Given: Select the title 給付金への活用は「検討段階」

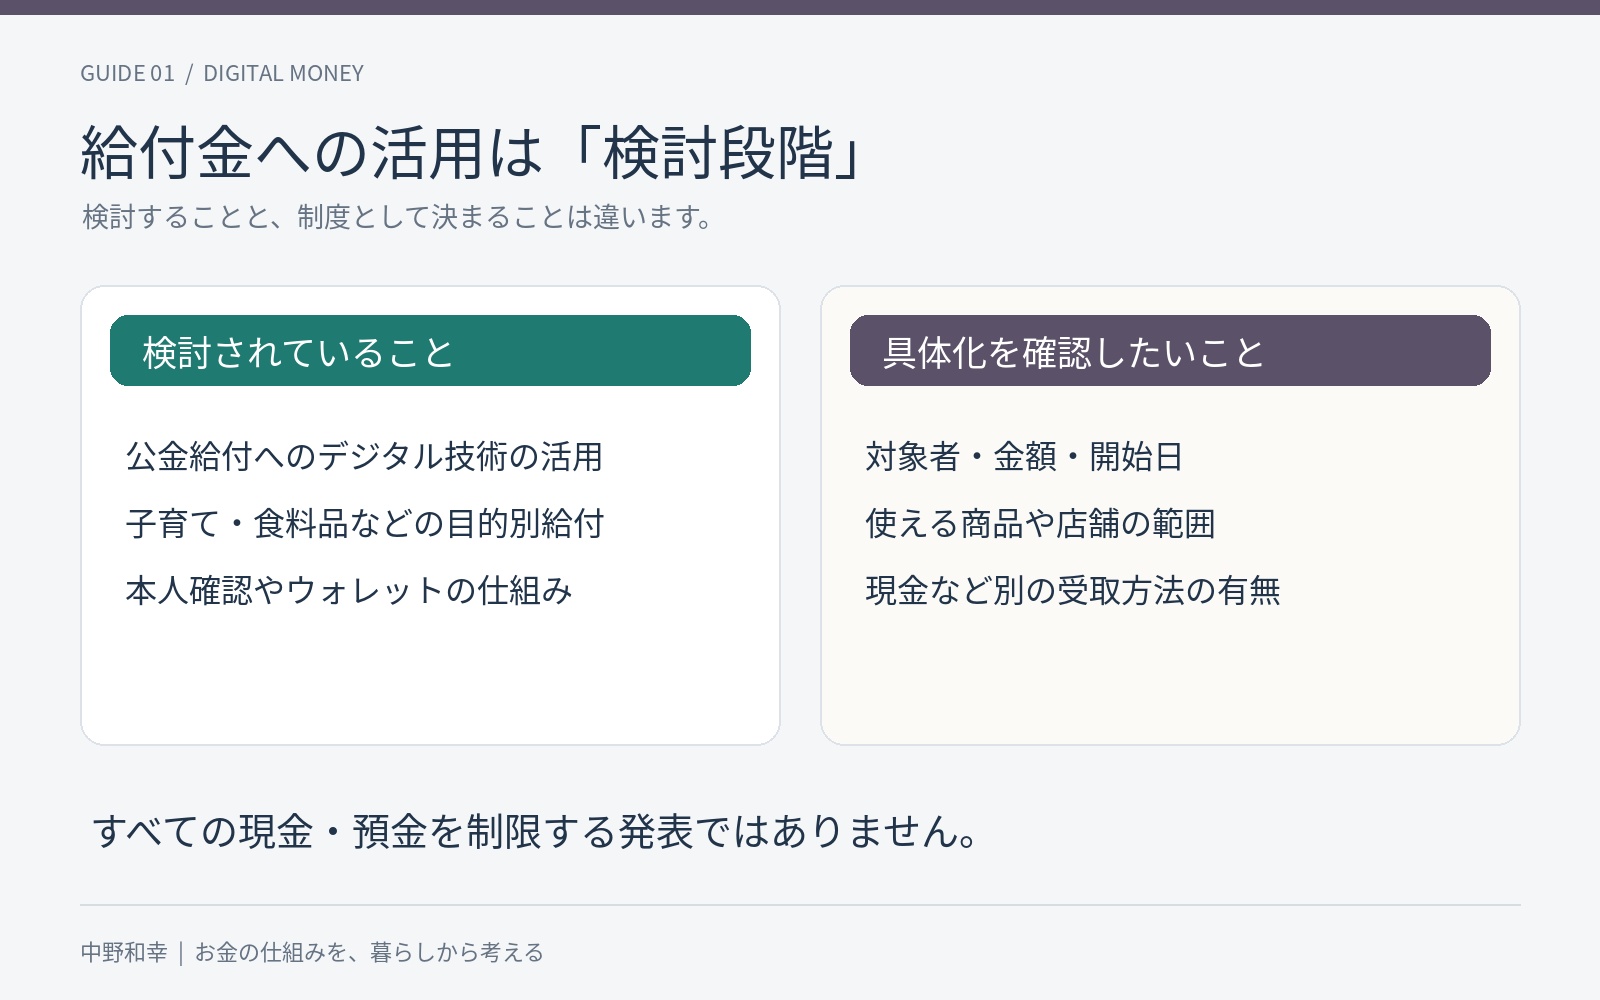Looking at the screenshot, I should click(x=471, y=154).
